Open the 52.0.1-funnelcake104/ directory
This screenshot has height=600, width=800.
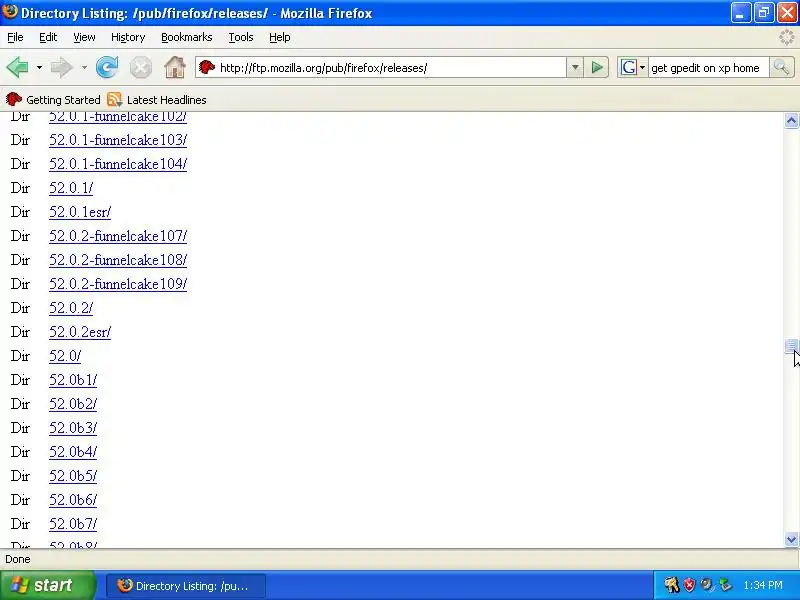(118, 164)
